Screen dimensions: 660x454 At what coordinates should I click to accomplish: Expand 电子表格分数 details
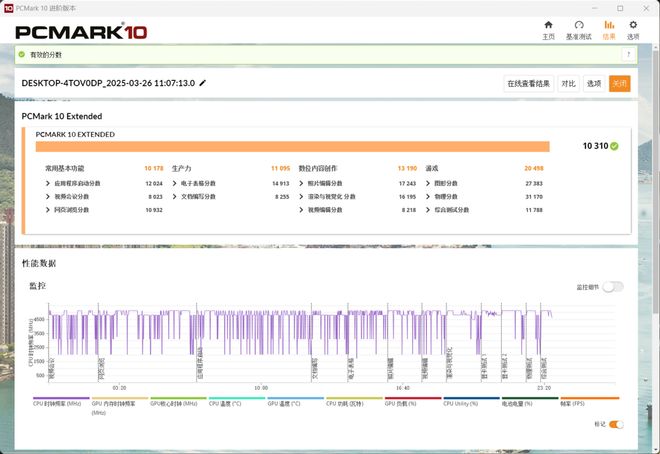point(176,183)
